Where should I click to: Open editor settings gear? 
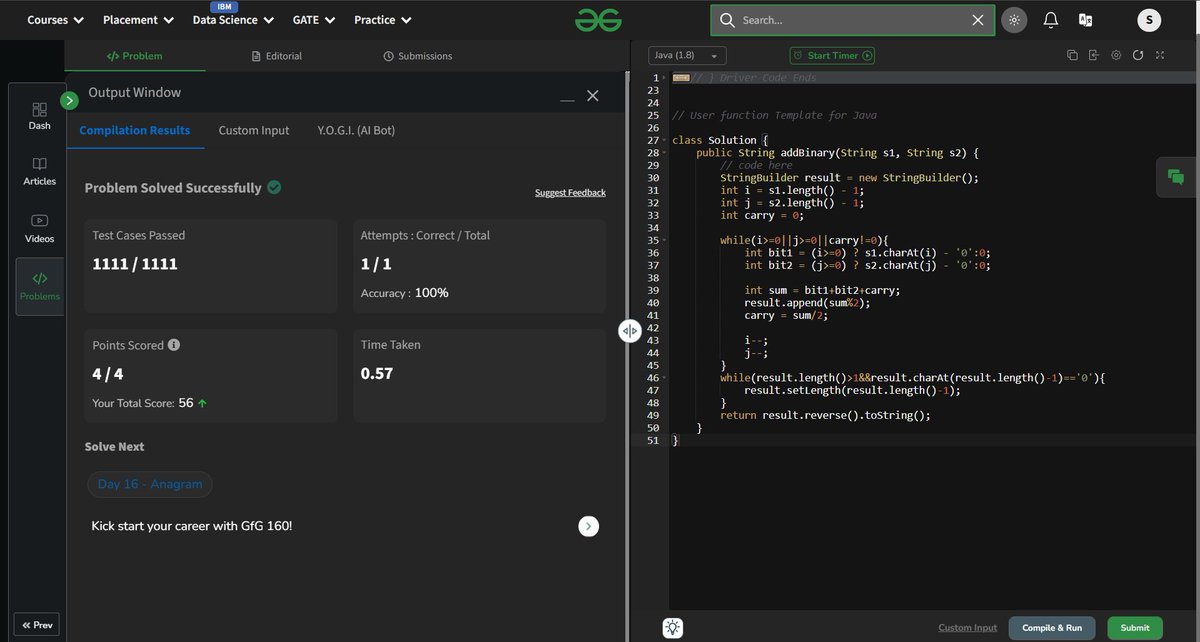coord(1116,55)
